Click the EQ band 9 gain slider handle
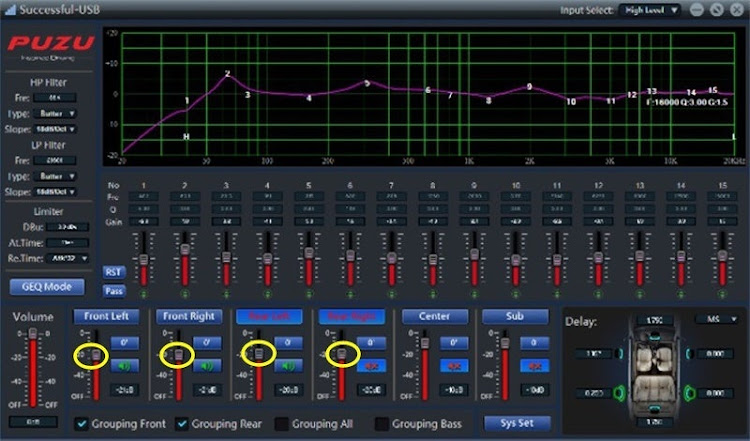The width and height of the screenshot is (750, 441). [474, 254]
